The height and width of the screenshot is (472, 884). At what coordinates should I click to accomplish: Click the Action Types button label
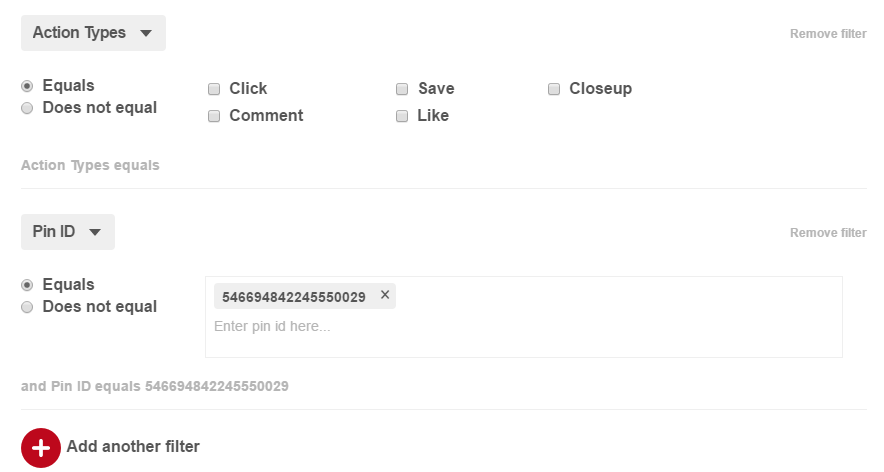(79, 33)
